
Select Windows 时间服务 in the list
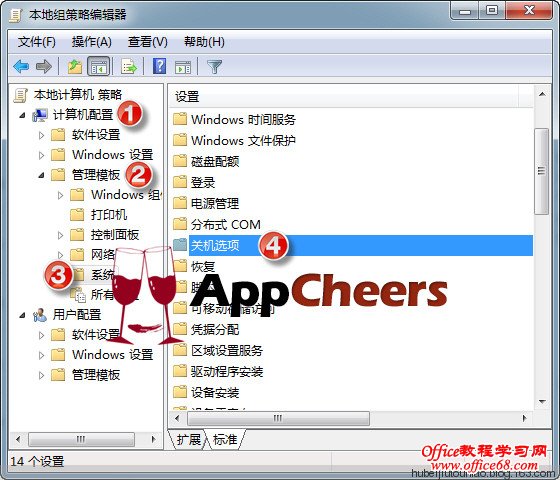[x=243, y=119]
